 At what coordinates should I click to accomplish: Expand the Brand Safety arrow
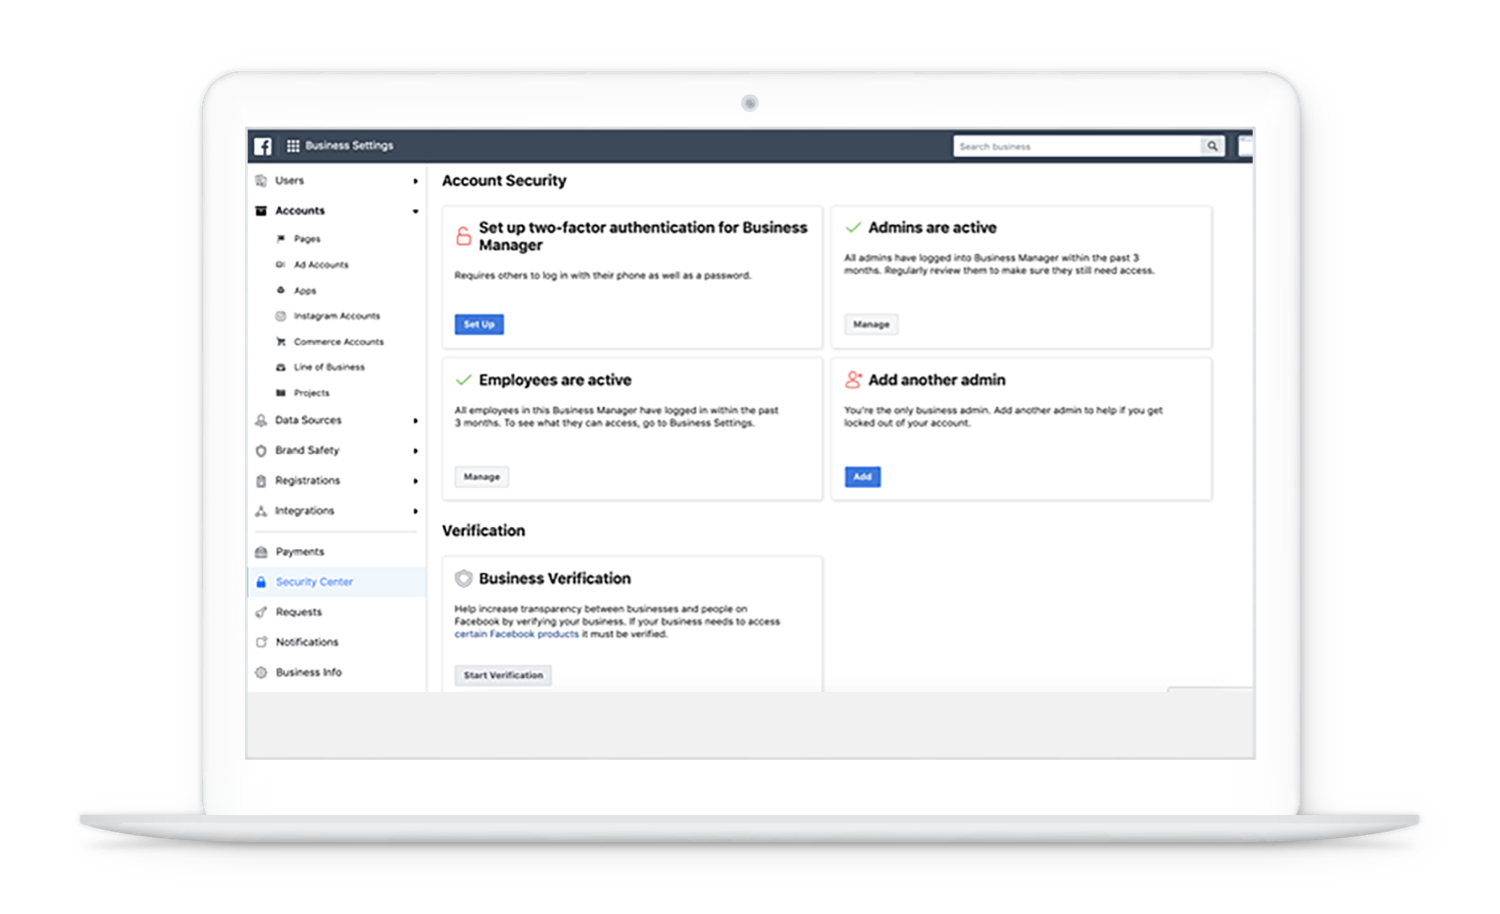[x=415, y=451]
